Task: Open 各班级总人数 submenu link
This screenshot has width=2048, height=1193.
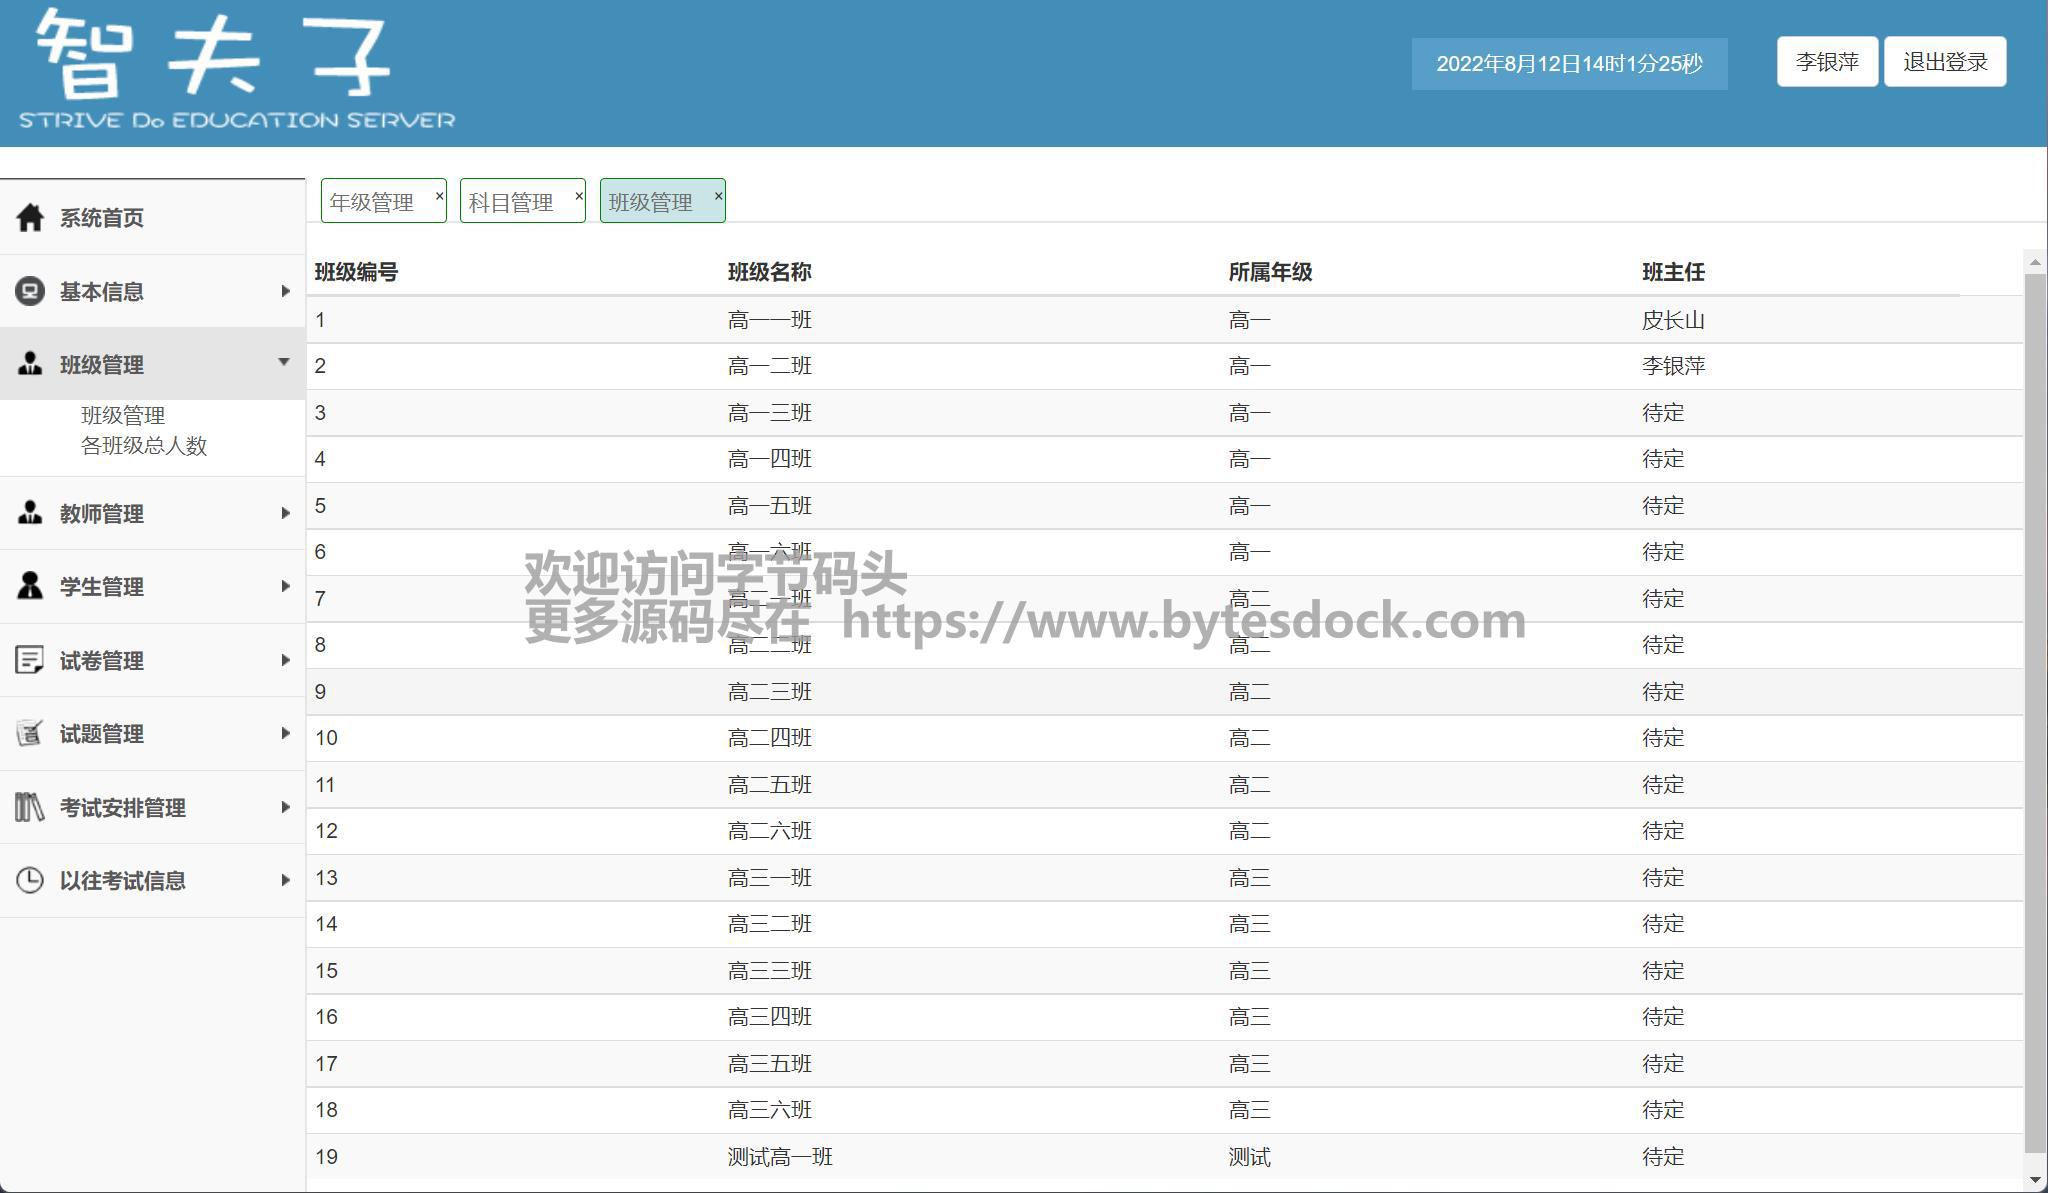Action: pos(144,446)
